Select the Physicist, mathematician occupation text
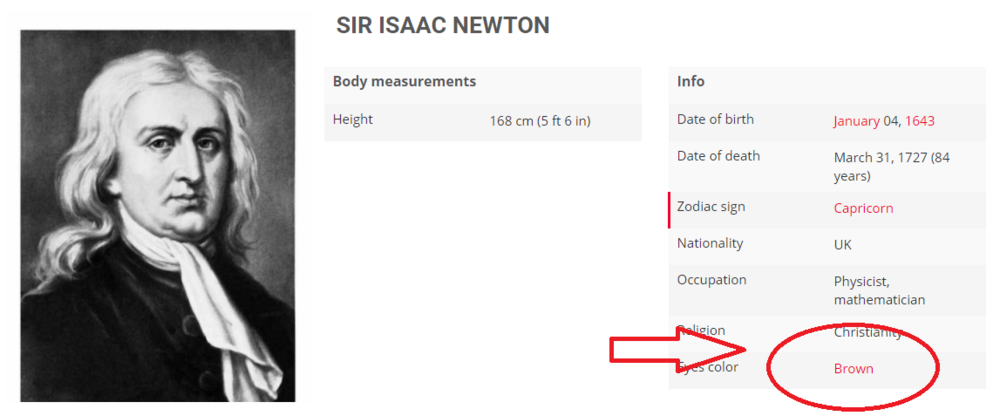The height and width of the screenshot is (416, 1000). click(x=879, y=290)
